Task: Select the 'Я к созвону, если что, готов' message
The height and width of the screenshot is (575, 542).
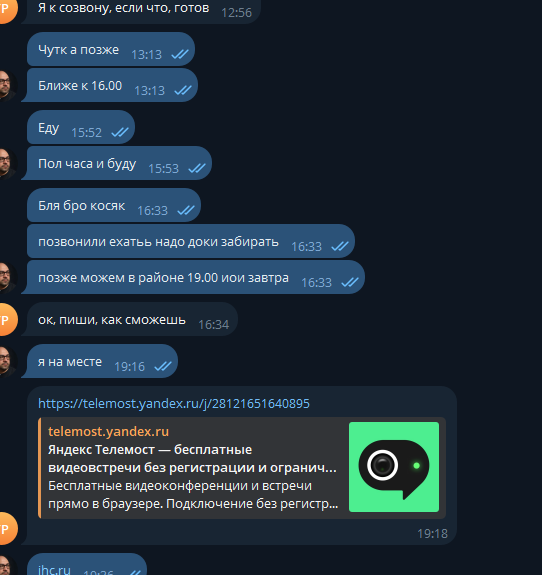Action: click(x=142, y=9)
